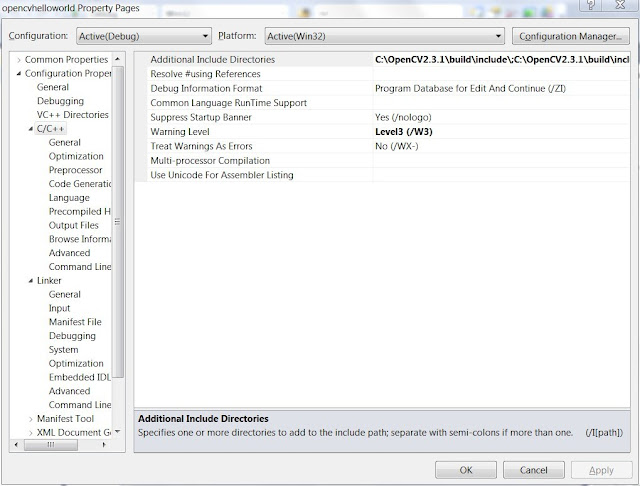
Task: Expand the Common Properties node
Action: click(x=19, y=60)
